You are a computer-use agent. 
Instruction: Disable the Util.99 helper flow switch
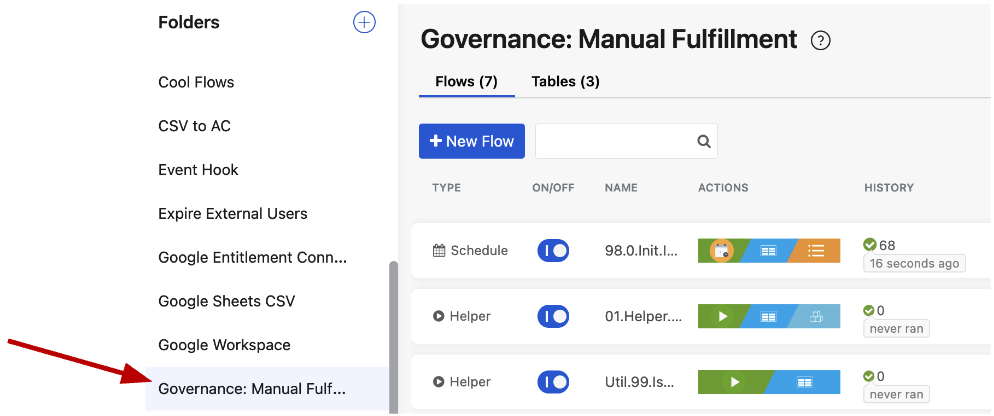553,382
